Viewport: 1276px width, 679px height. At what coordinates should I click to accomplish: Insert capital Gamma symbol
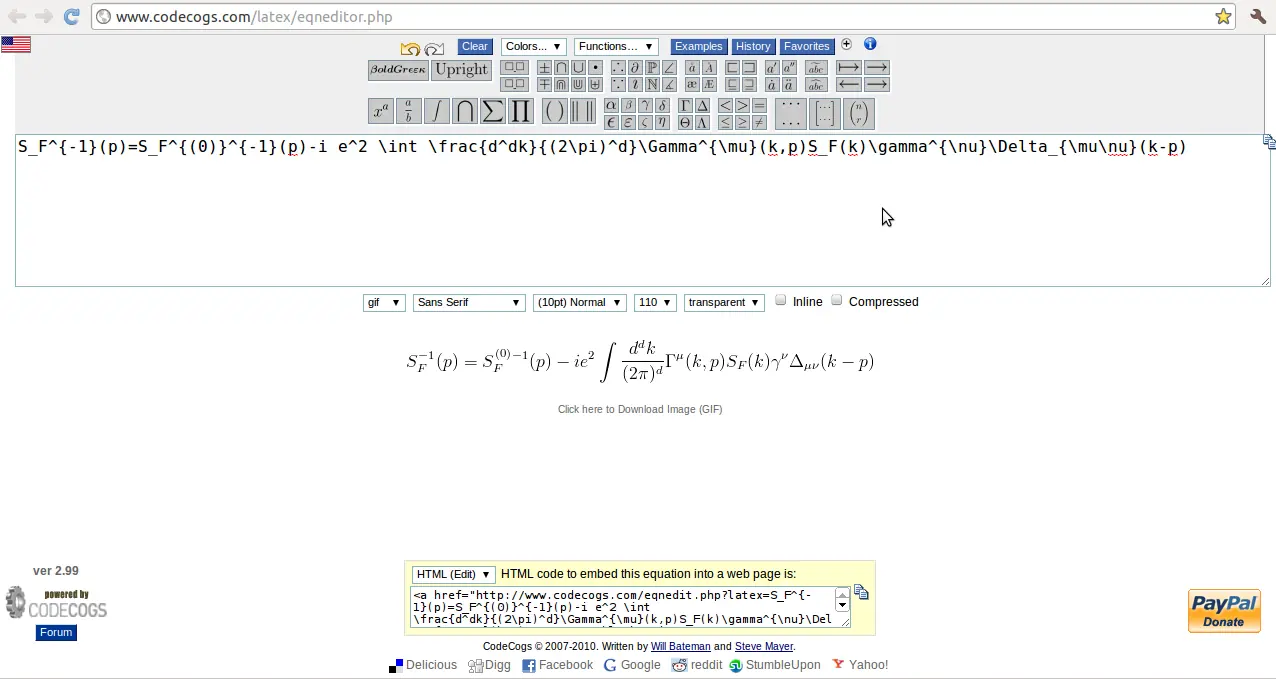(685, 105)
